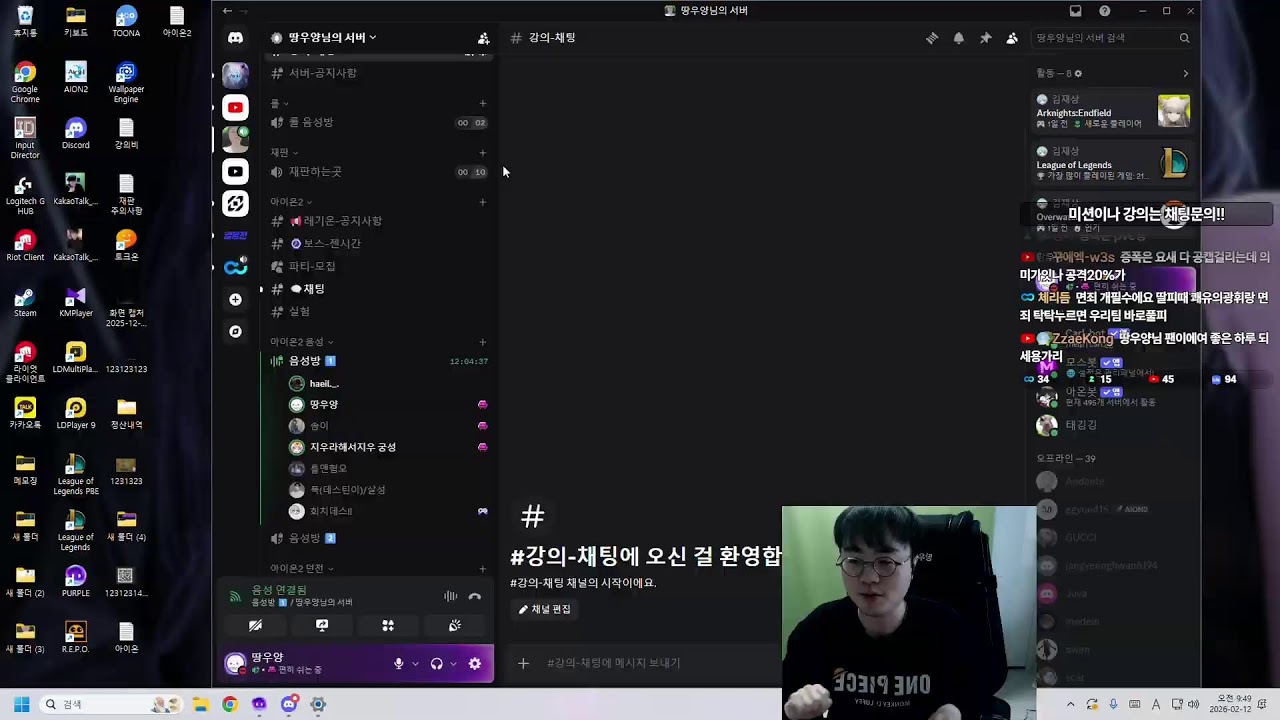1280x720 pixels.
Task: Open Arknights:Endfield activity card
Action: point(1113,111)
